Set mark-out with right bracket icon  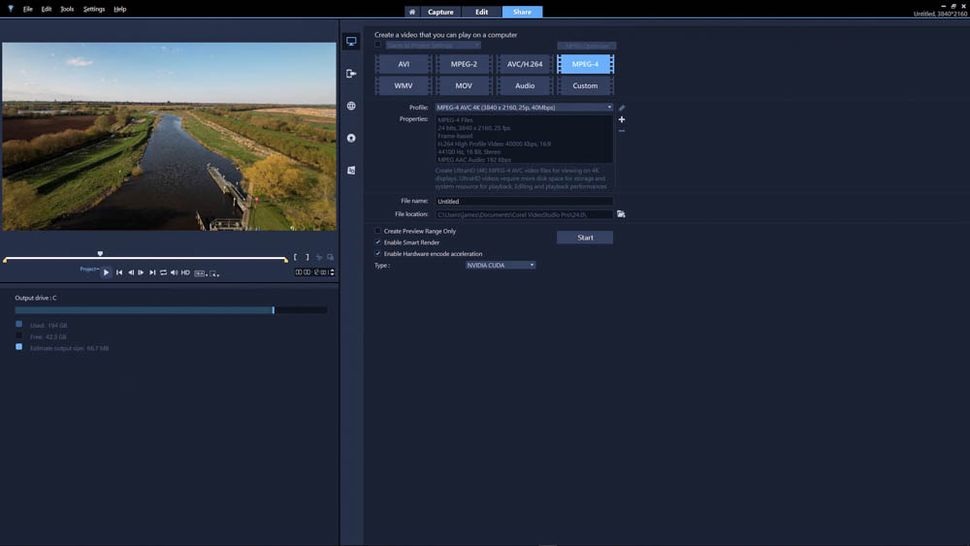point(307,257)
